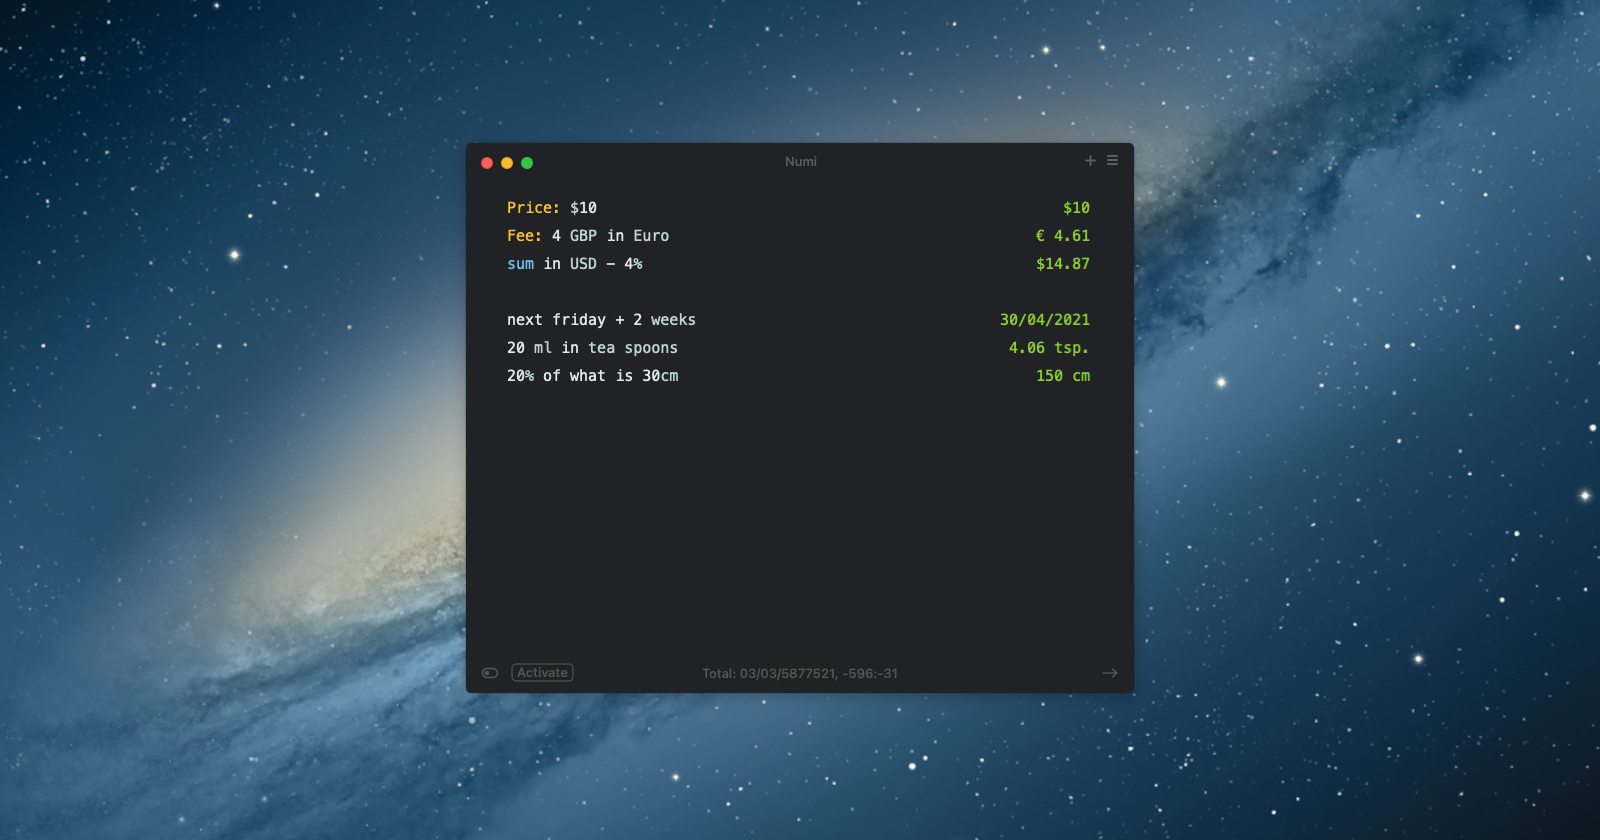This screenshot has width=1600, height=840.
Task: Click the Activate button
Action: 542,673
